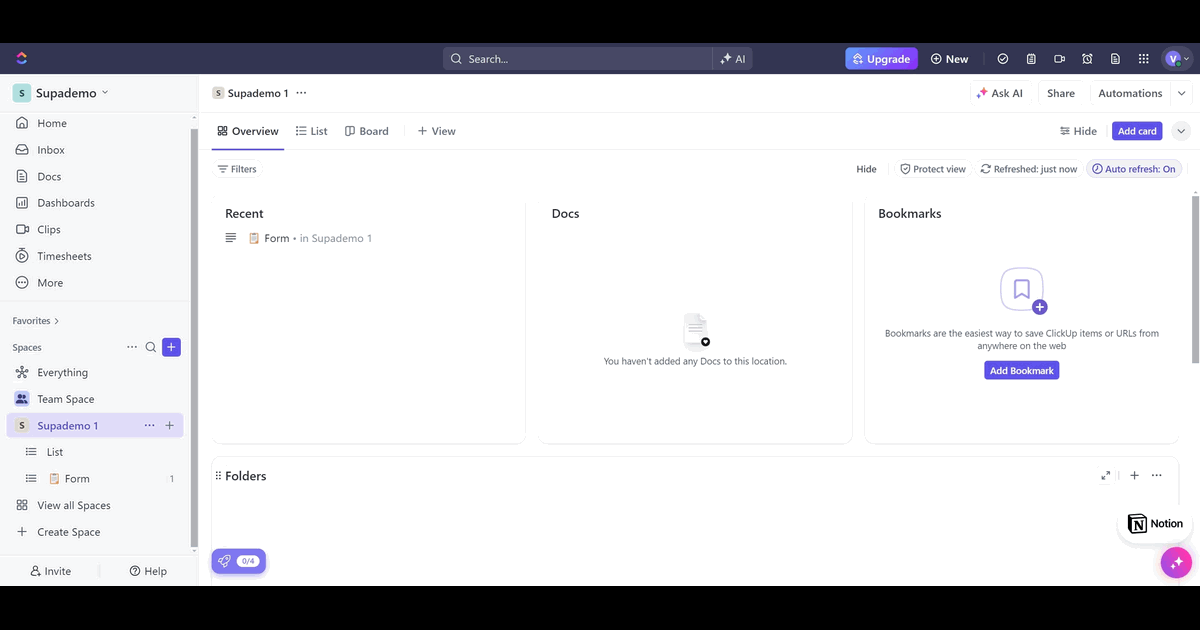Toggle Auto refresh On
The width and height of the screenshot is (1200, 630).
[1134, 169]
